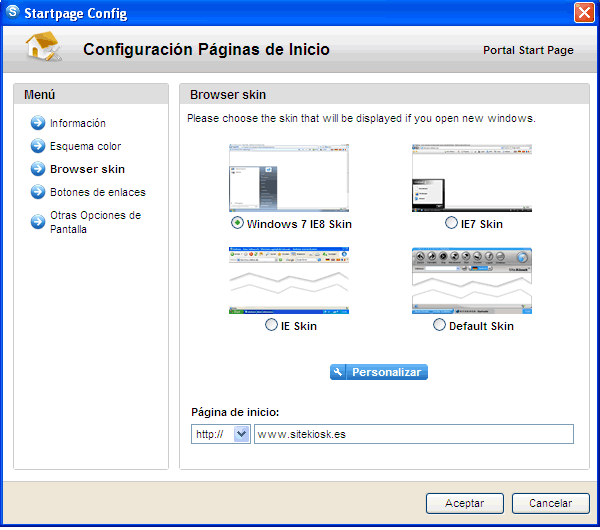This screenshot has width=600, height=530.
Task: Click the arrow icon beside Botones de enlaces
Action: click(x=38, y=192)
